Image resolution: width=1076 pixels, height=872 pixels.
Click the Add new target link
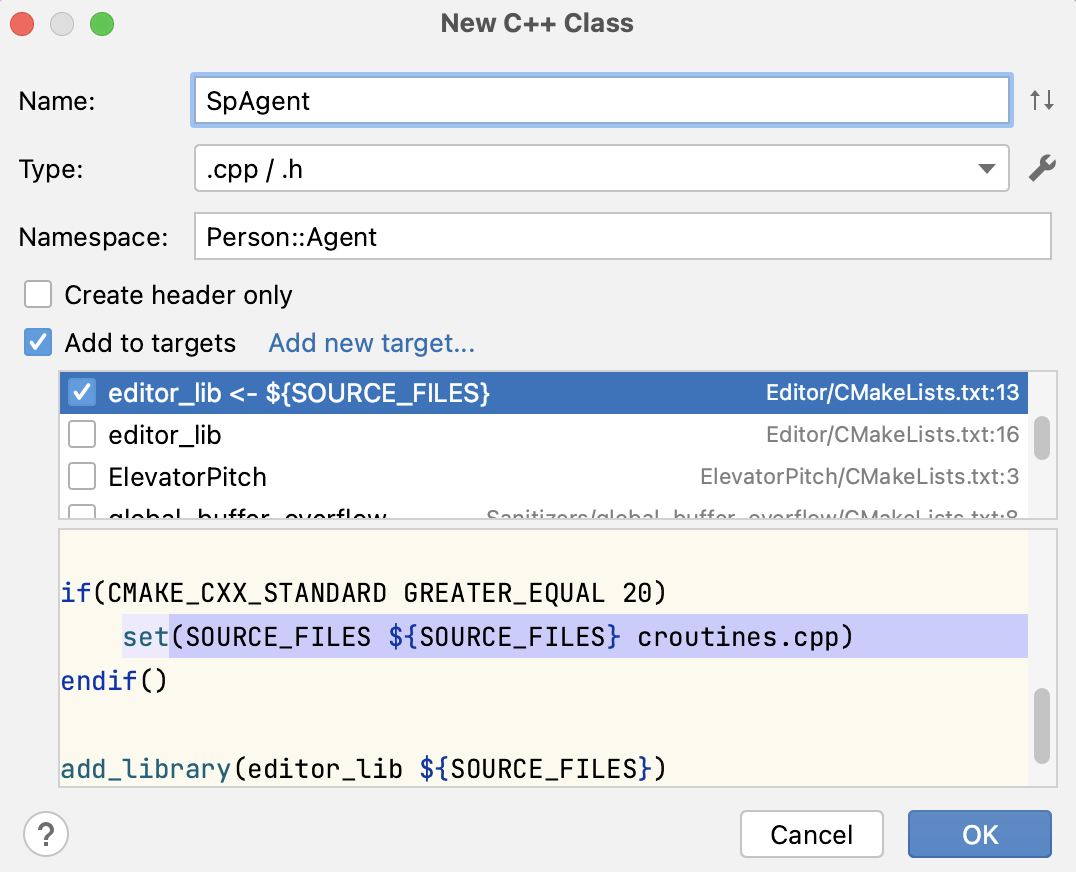click(370, 343)
